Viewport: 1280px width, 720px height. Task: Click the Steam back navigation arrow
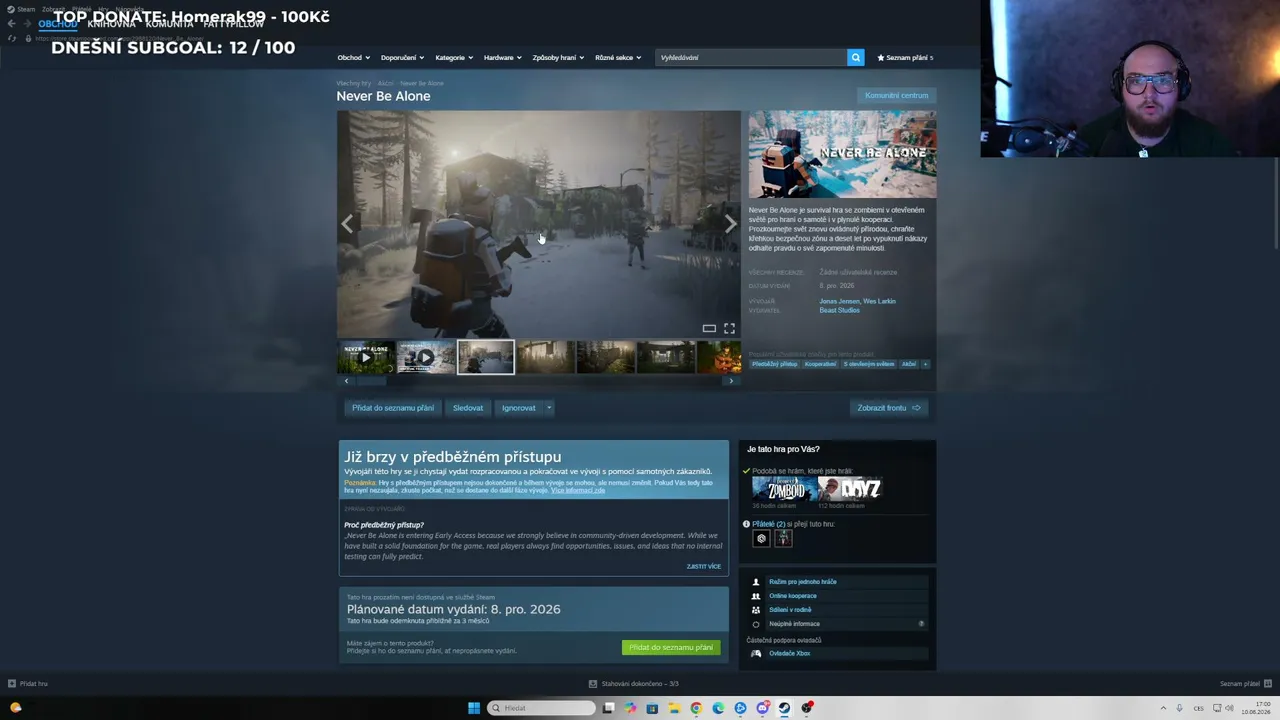(11, 24)
